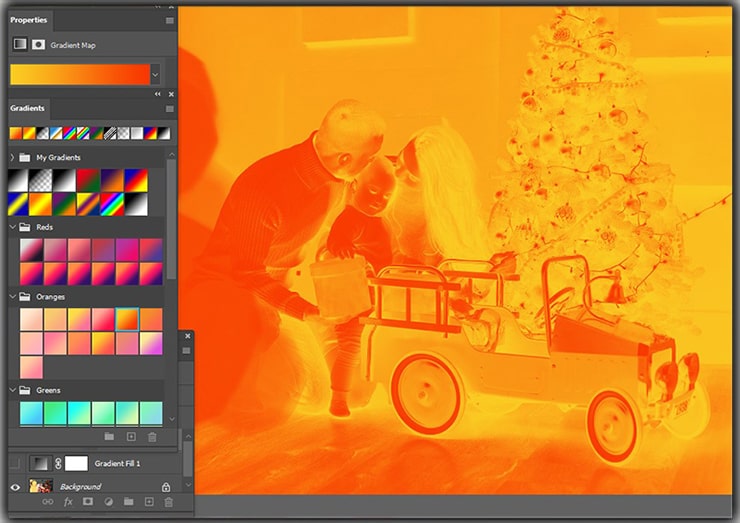Click the Gradients list scroll-down arrow
The height and width of the screenshot is (523, 740).
pos(172,419)
